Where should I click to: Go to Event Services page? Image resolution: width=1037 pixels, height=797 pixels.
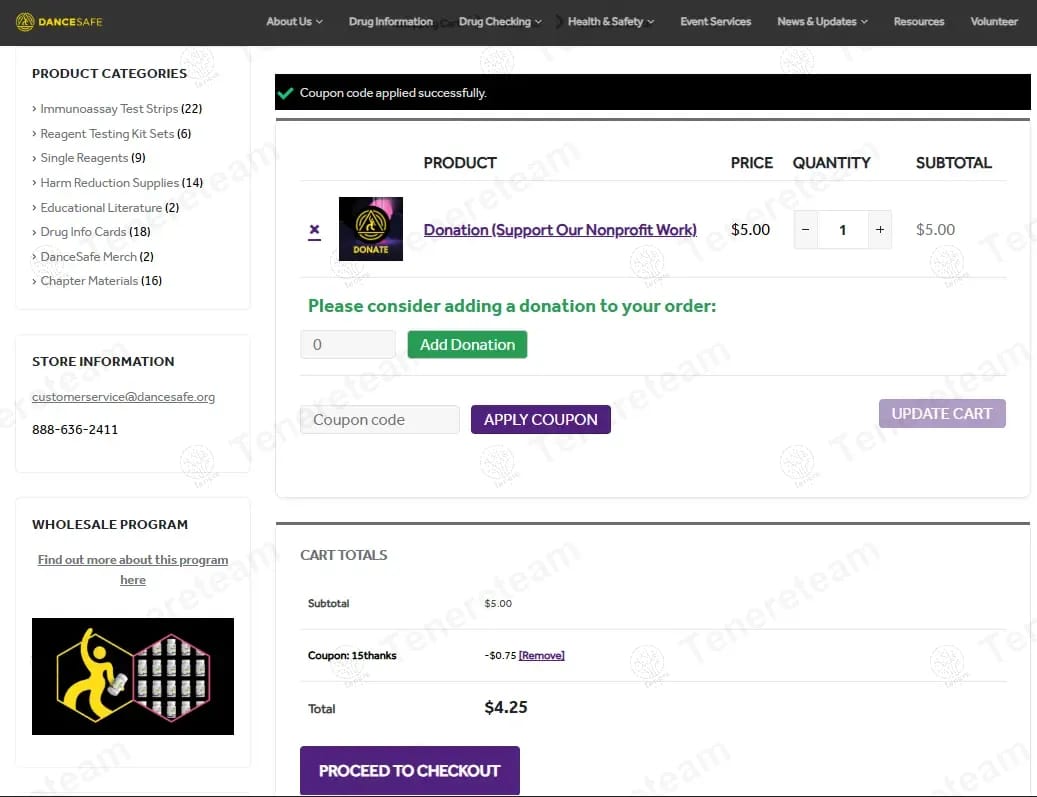coord(715,22)
